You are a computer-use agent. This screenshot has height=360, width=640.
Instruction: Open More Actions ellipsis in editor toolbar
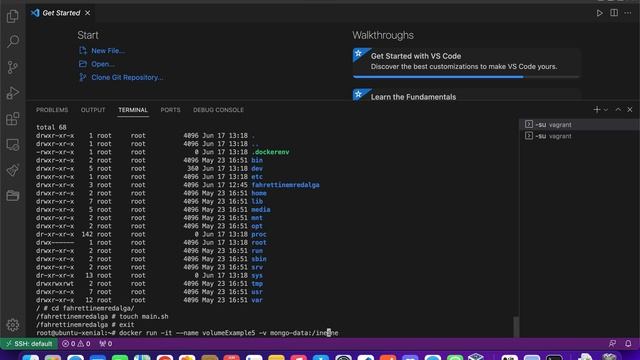(628, 13)
